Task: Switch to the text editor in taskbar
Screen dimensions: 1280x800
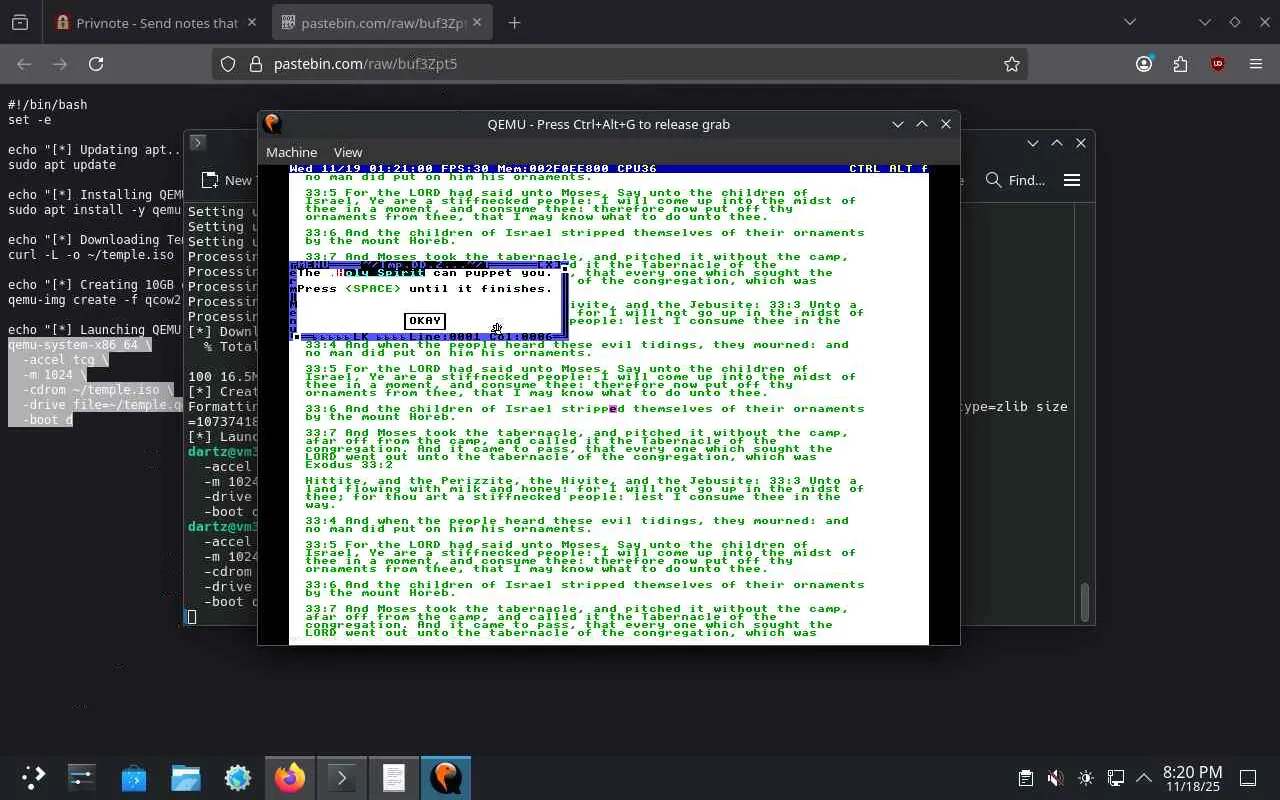Action: click(x=394, y=777)
